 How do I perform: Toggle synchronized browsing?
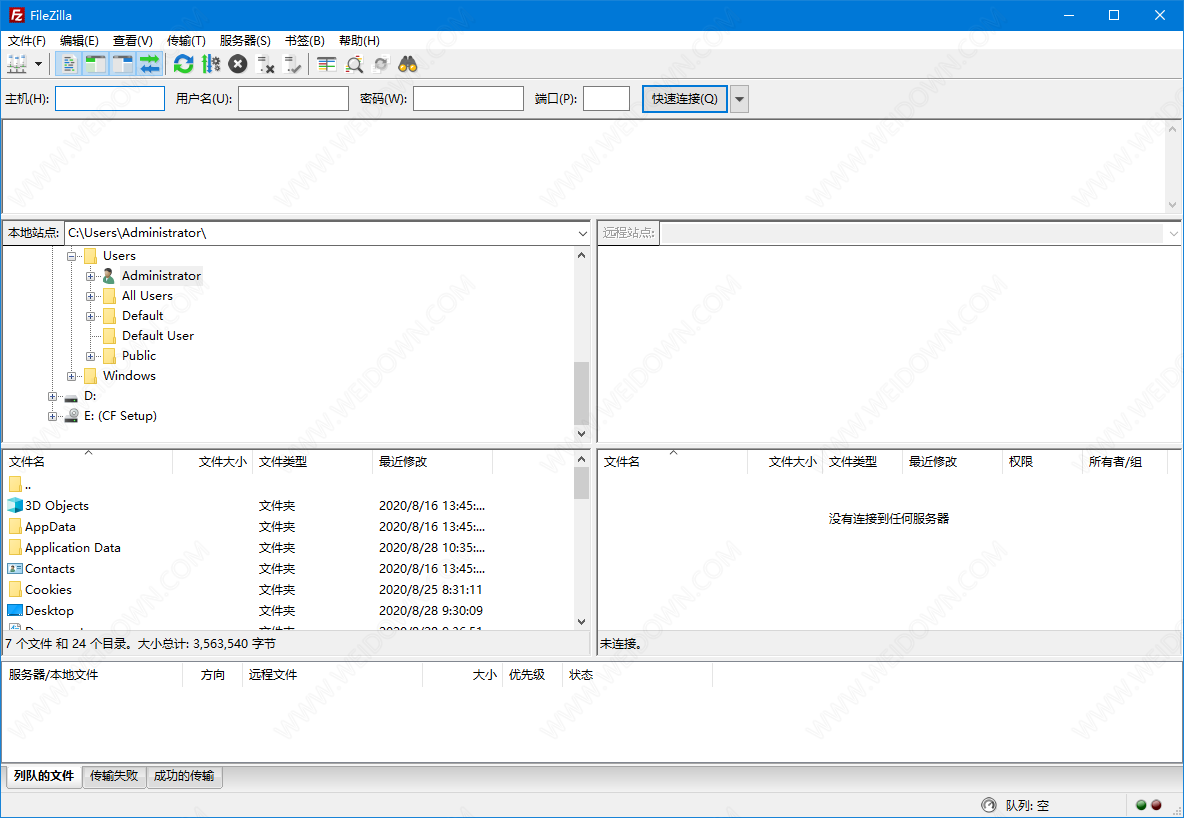[381, 64]
